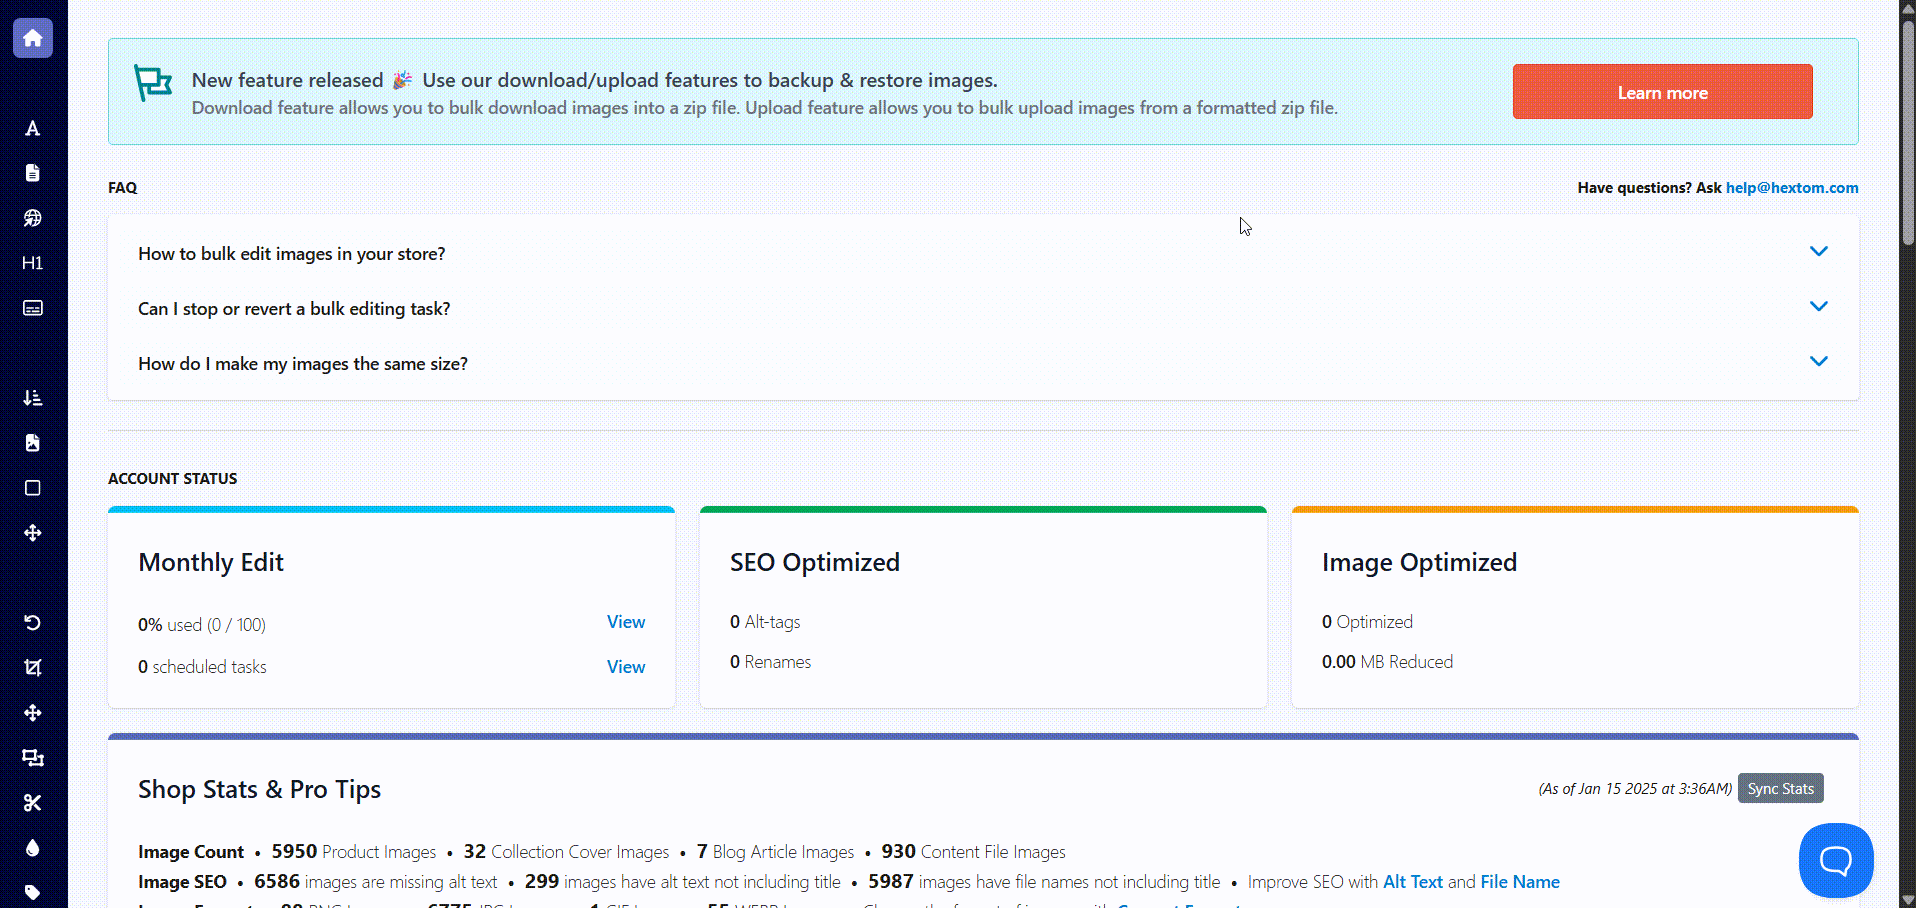Image resolution: width=1916 pixels, height=908 pixels.
Task: Go to the Home dashboard icon
Action: click(x=33, y=38)
